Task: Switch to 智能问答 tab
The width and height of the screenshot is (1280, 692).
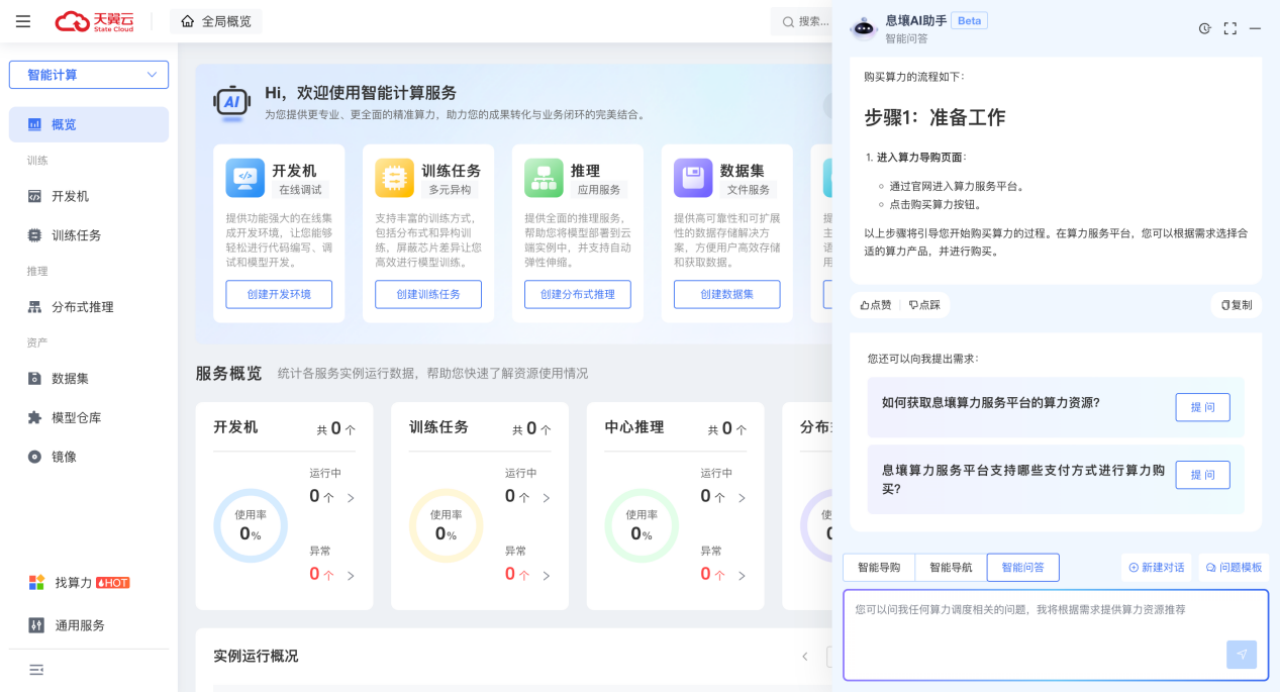Action: click(1023, 567)
